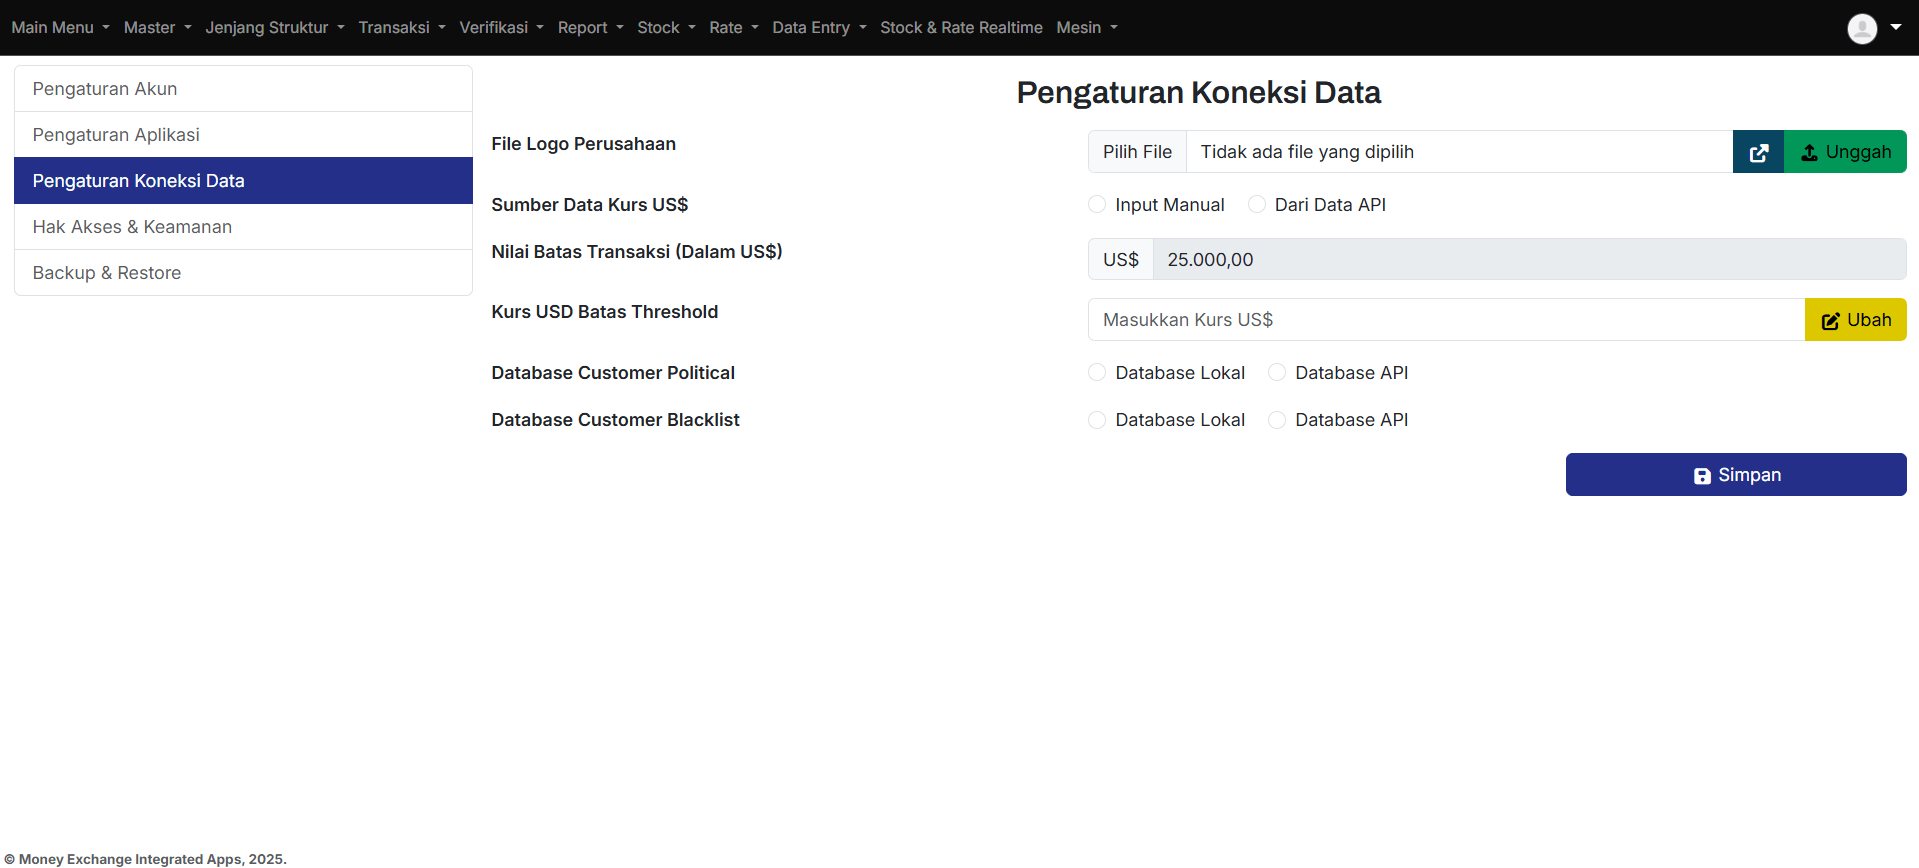Click the Ubah edit button
This screenshot has height=868, width=1919.
point(1855,320)
